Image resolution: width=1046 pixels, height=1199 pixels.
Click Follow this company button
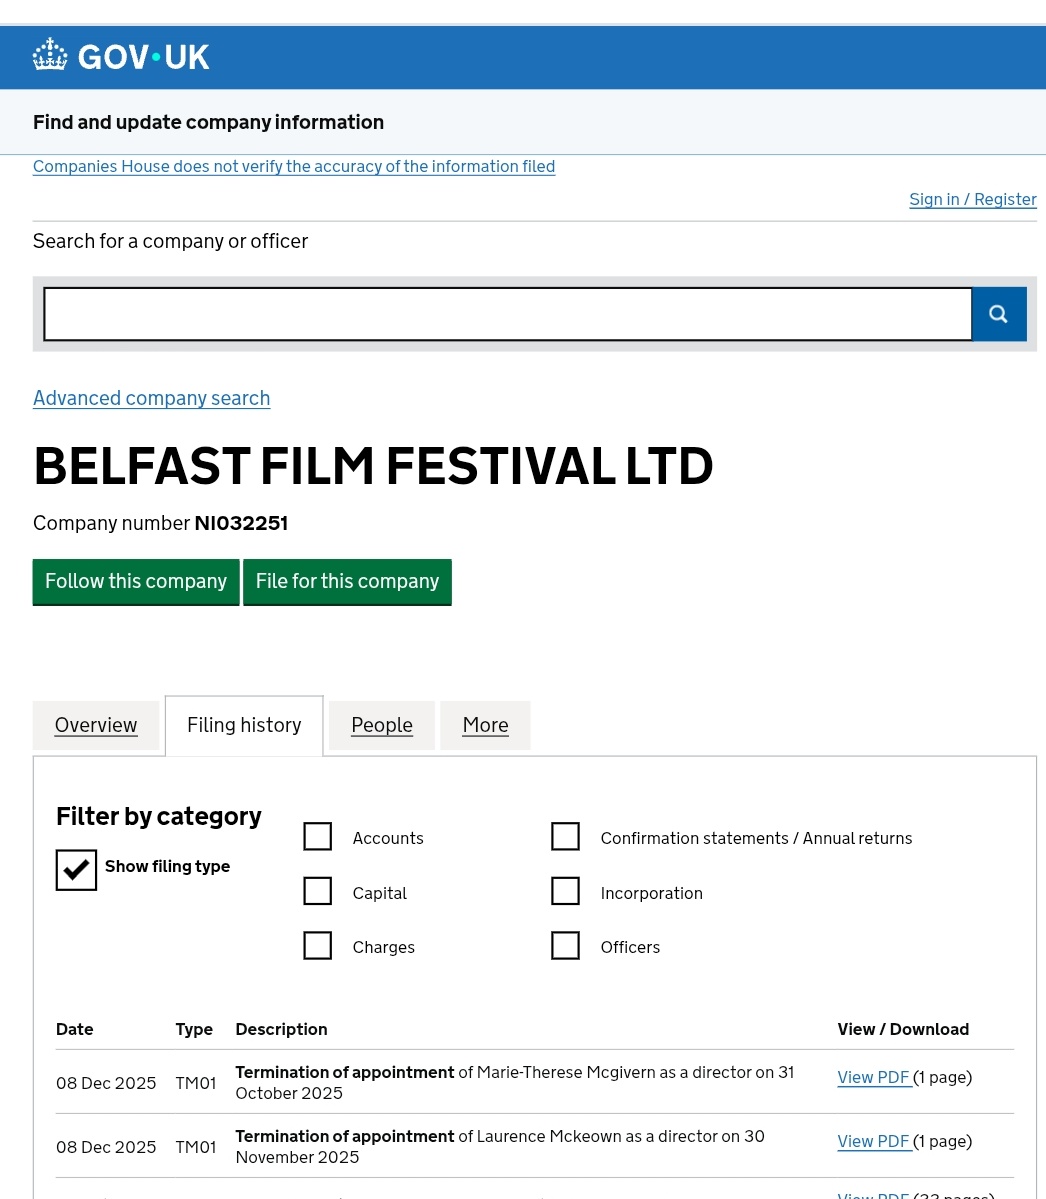point(136,582)
